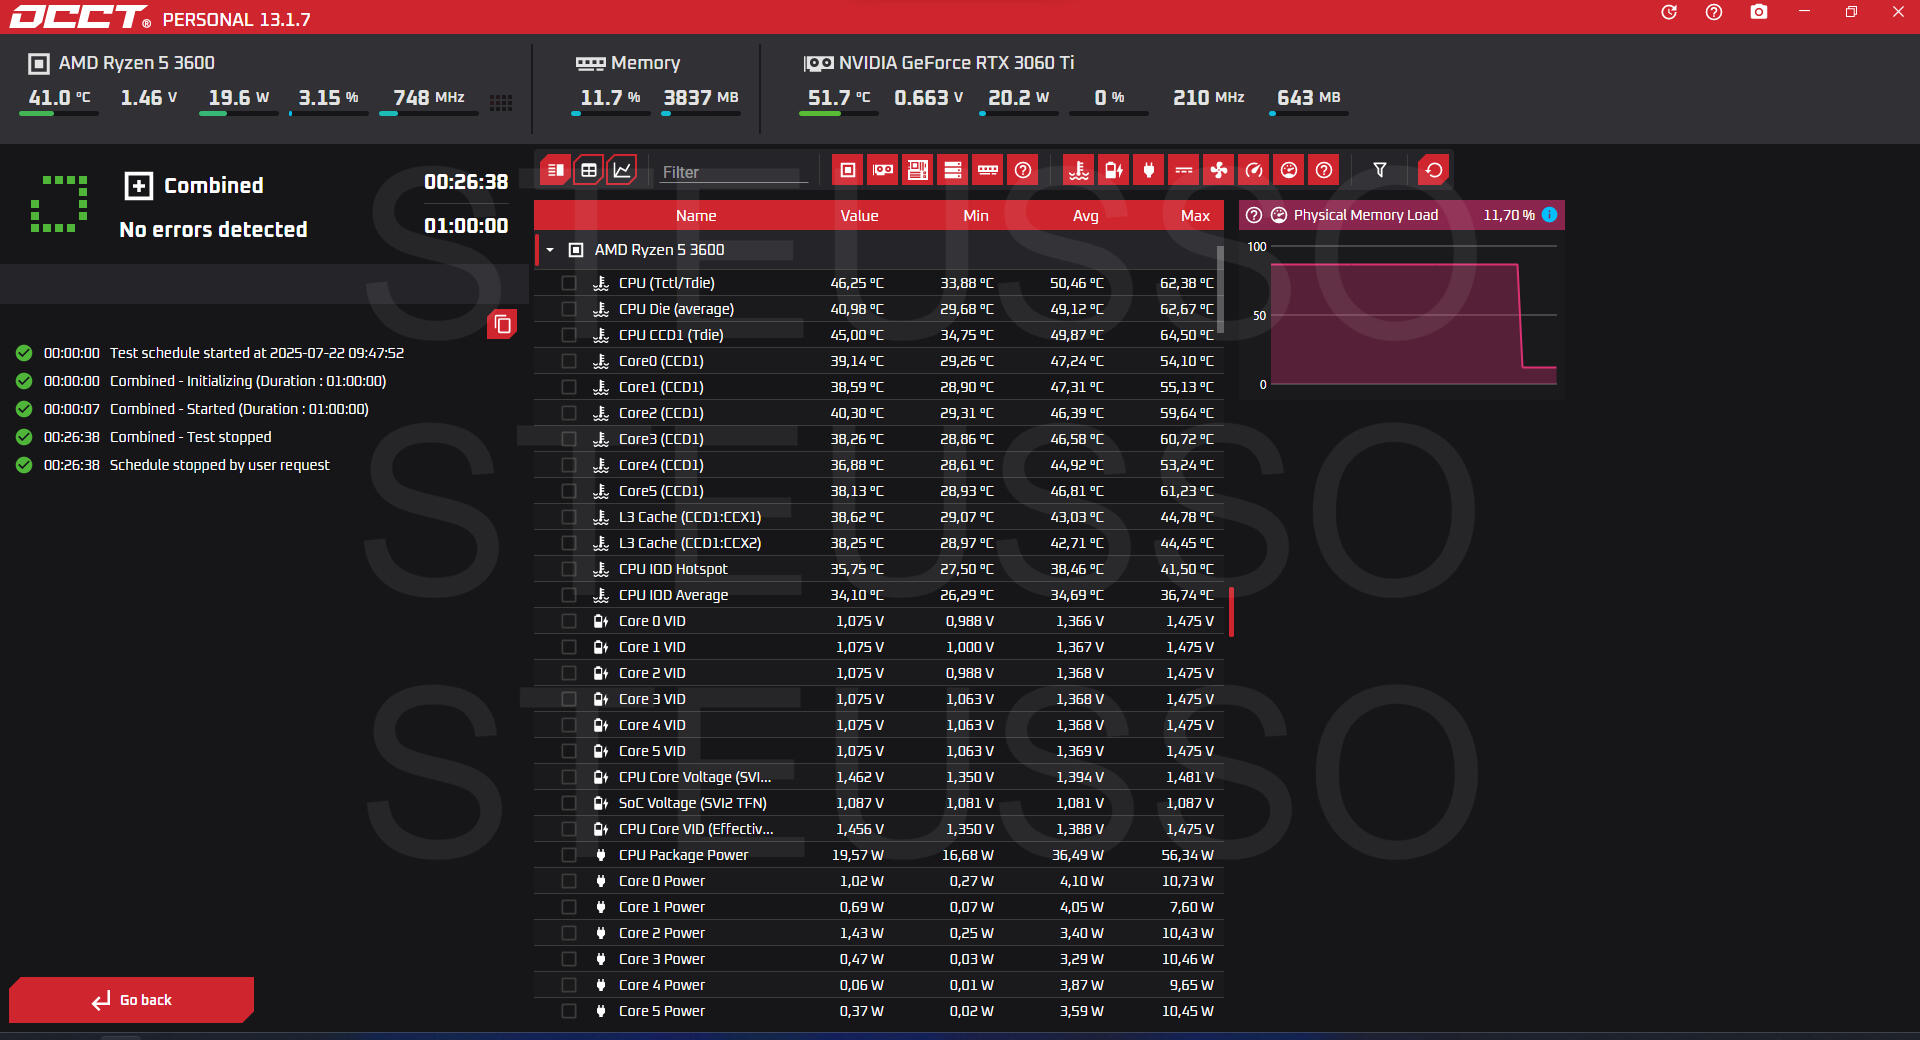Open the funnel filter options icon
Screen dimensions: 1920x1040
1380,171
